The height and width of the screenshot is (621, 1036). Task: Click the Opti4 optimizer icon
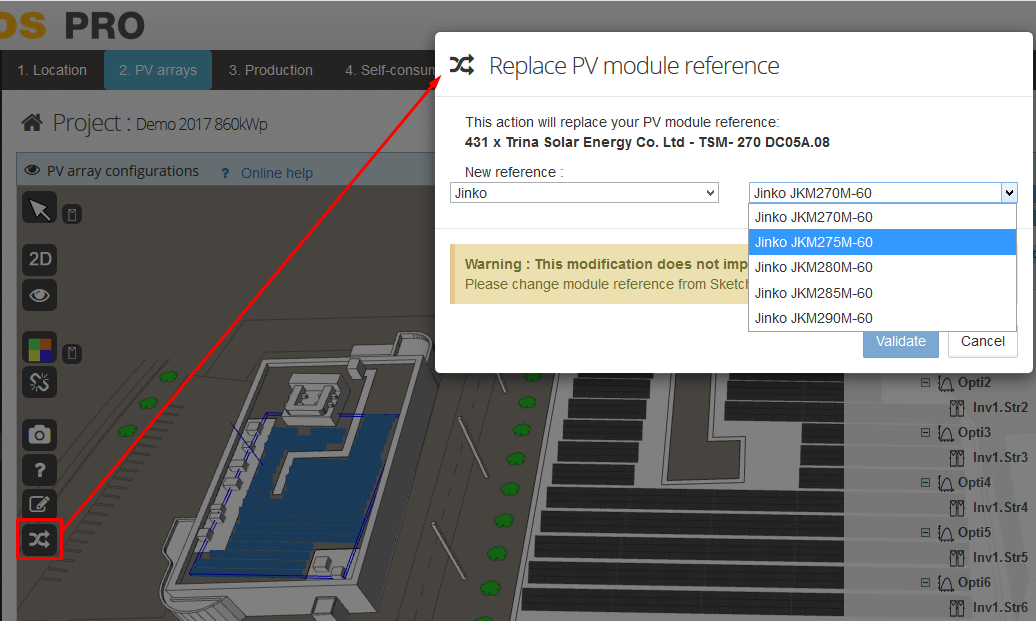pyautogui.click(x=945, y=484)
